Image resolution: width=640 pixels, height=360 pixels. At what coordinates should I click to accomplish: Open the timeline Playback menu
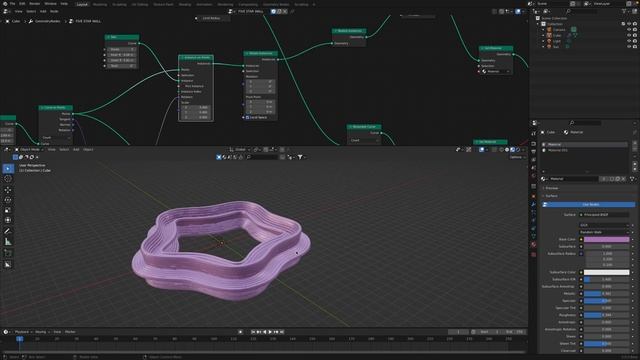tap(22, 332)
